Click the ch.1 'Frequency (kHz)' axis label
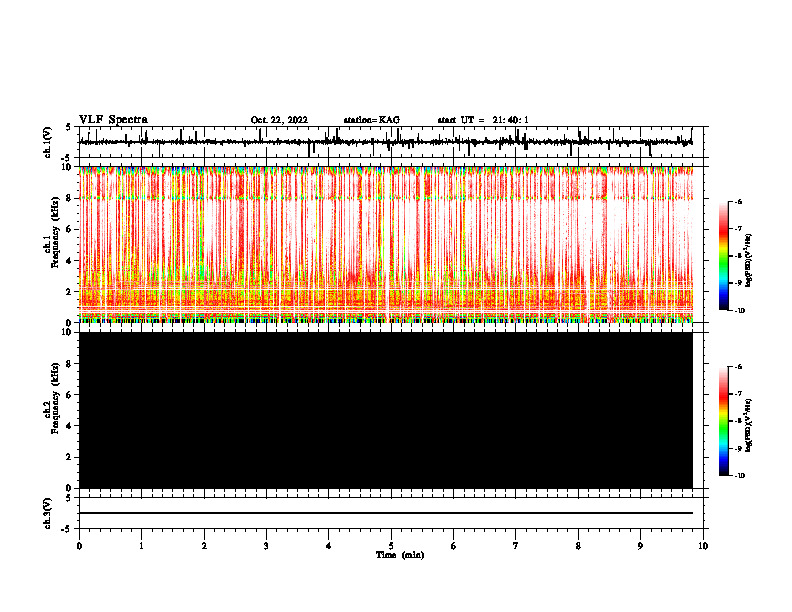The width and height of the screenshot is (792, 612). (x=55, y=232)
